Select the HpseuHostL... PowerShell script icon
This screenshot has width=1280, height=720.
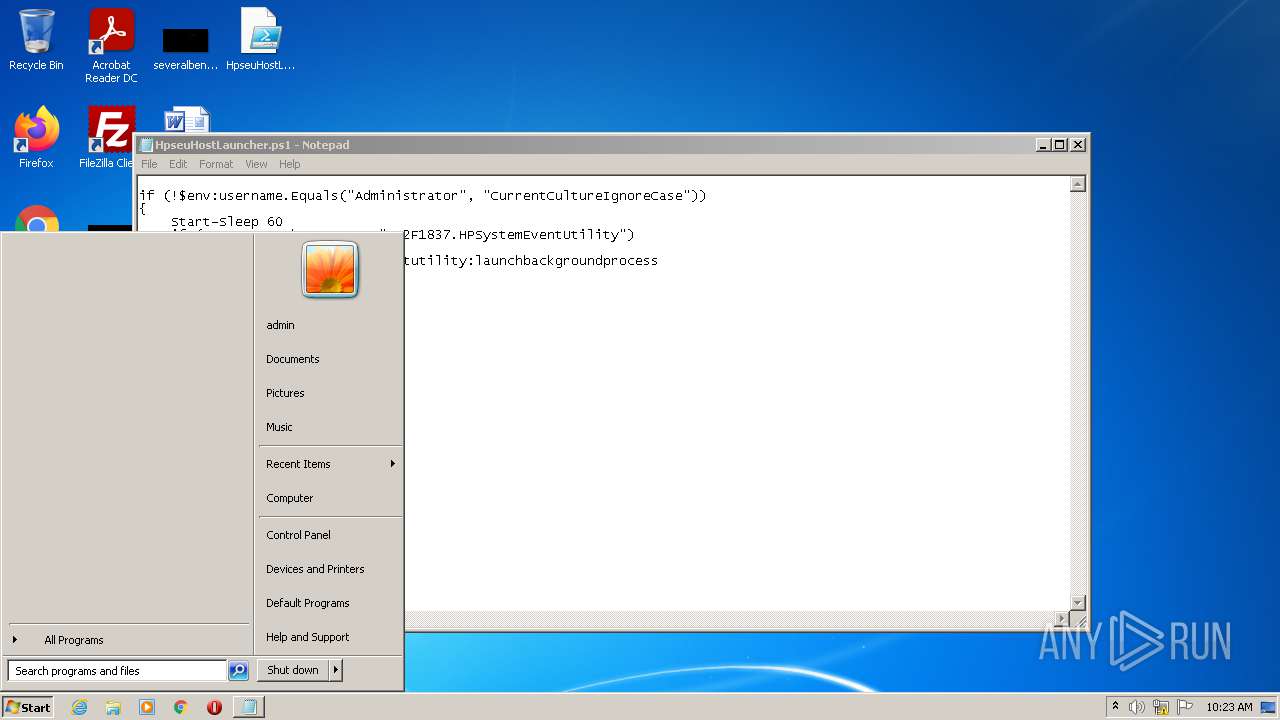[x=261, y=40]
